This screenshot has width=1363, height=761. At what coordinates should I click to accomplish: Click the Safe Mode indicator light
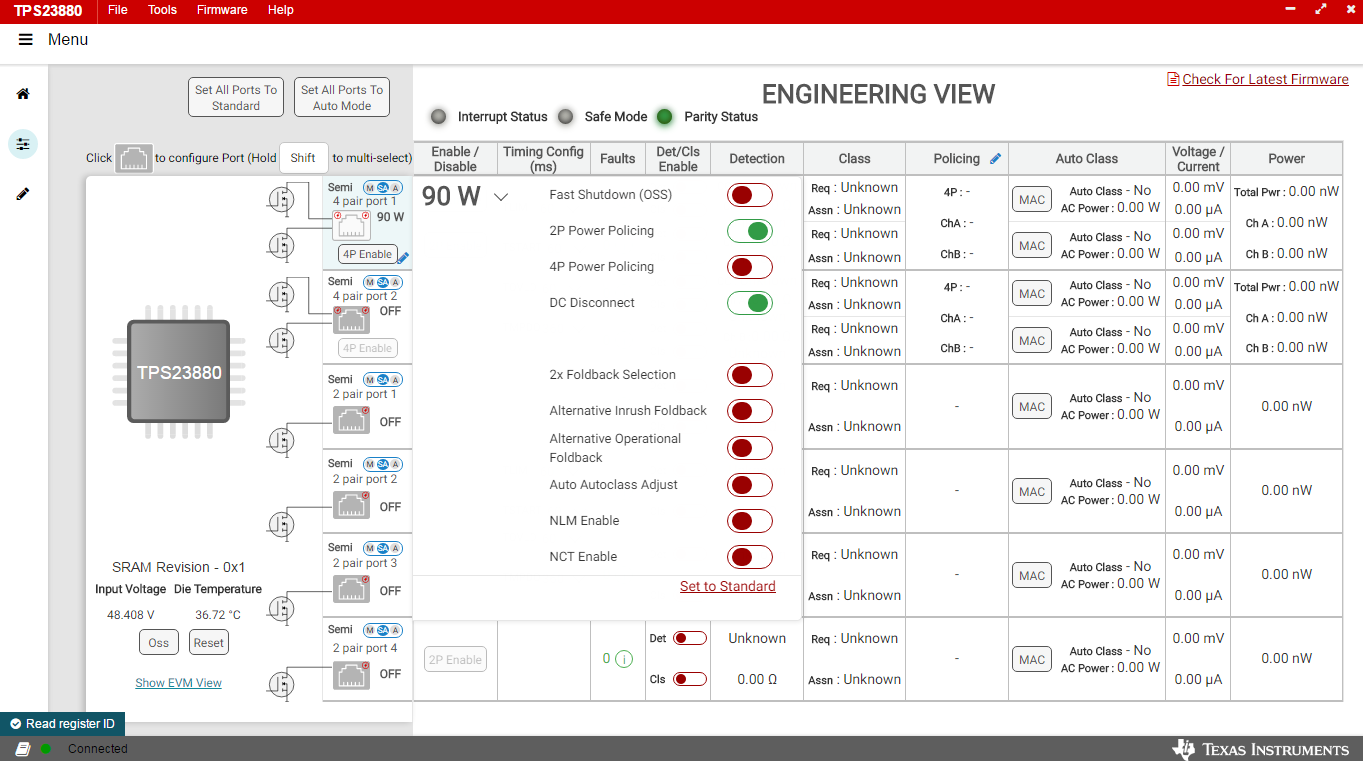[x=565, y=117]
